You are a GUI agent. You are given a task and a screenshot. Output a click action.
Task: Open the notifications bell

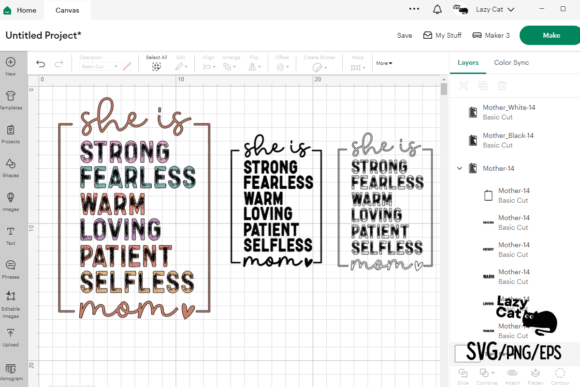437,10
